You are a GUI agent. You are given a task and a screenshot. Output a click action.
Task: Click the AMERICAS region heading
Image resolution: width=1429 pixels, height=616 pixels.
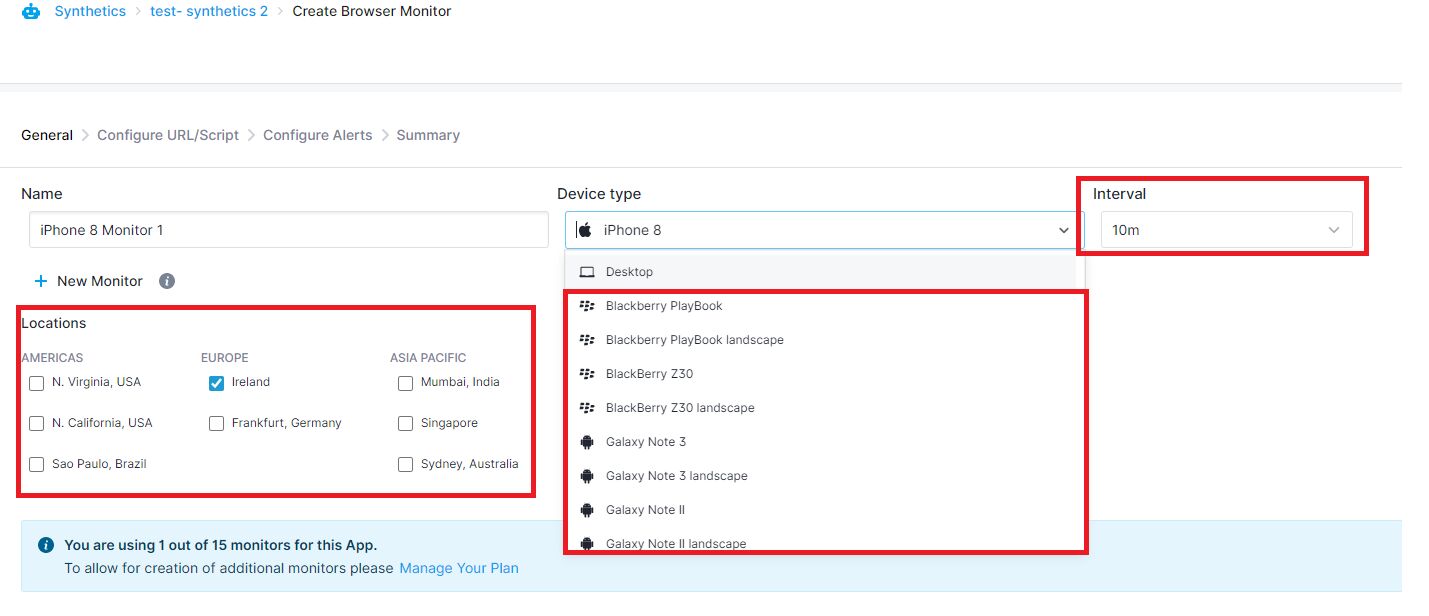[x=52, y=357]
